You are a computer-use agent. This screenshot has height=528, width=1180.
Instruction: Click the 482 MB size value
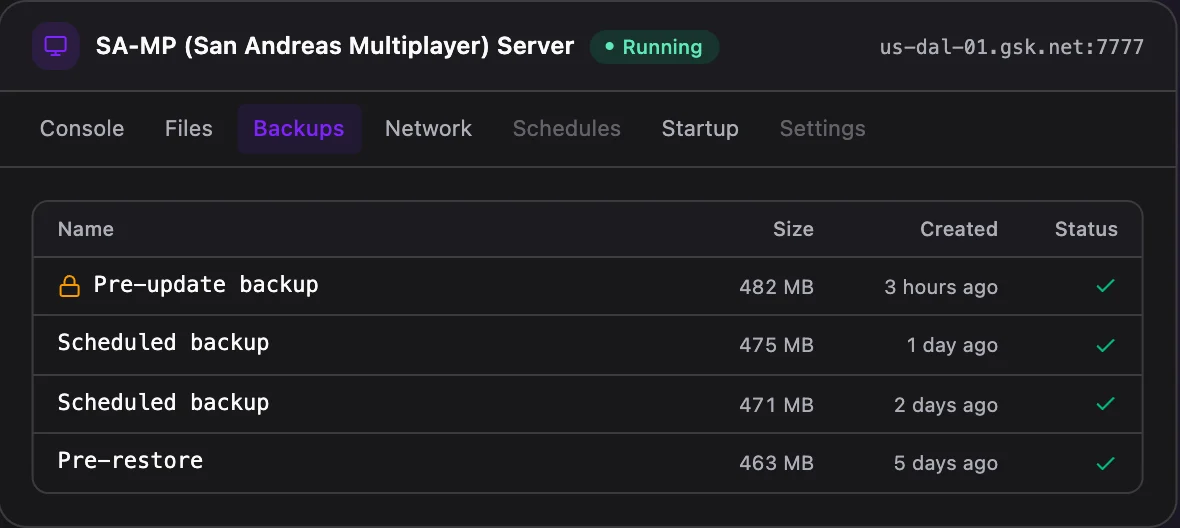(777, 287)
